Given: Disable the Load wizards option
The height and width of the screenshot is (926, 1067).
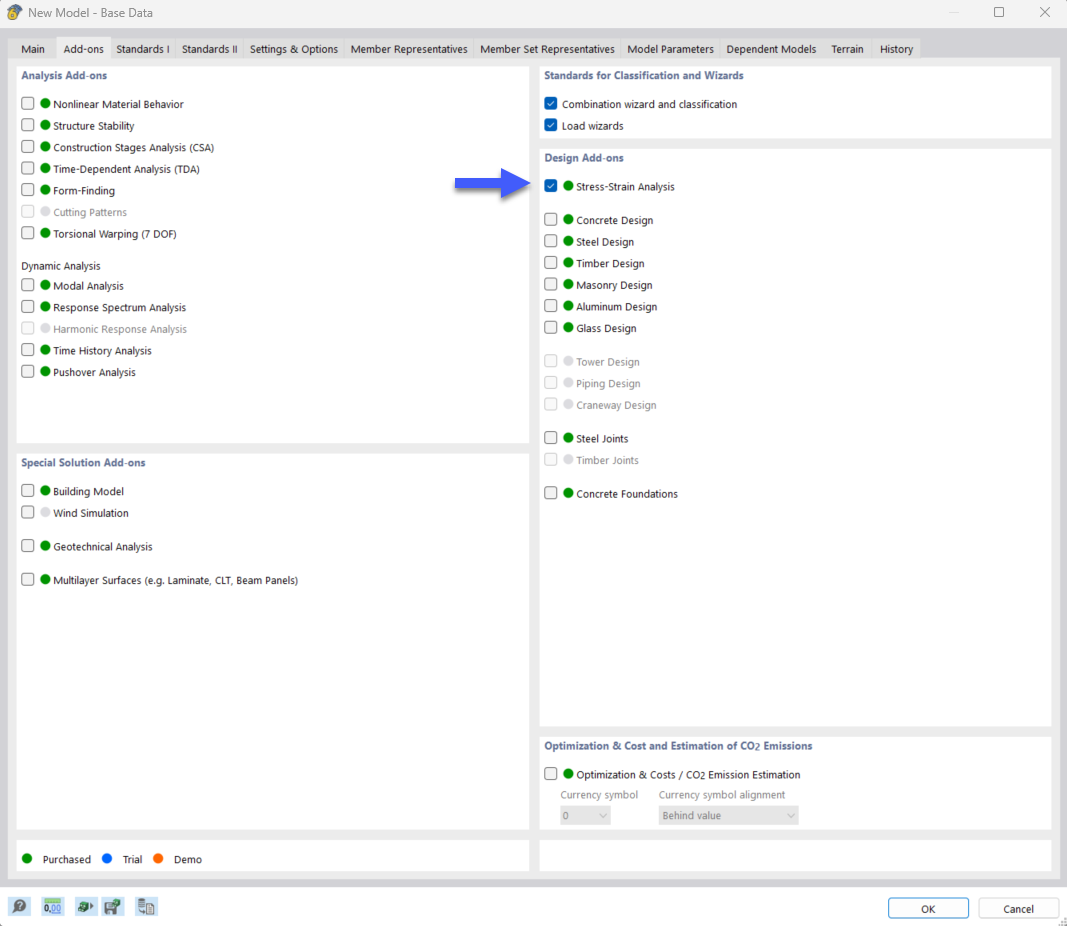Looking at the screenshot, I should [550, 125].
